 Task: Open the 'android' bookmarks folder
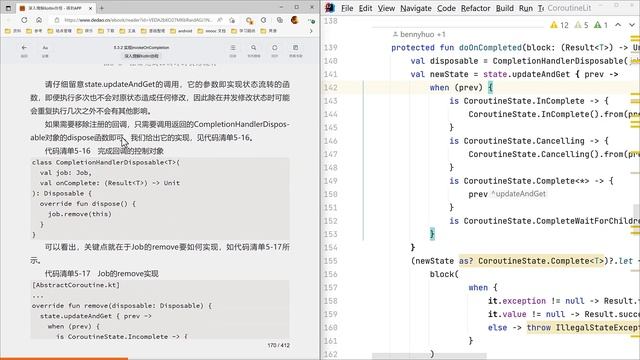pyautogui.click(x=181, y=31)
